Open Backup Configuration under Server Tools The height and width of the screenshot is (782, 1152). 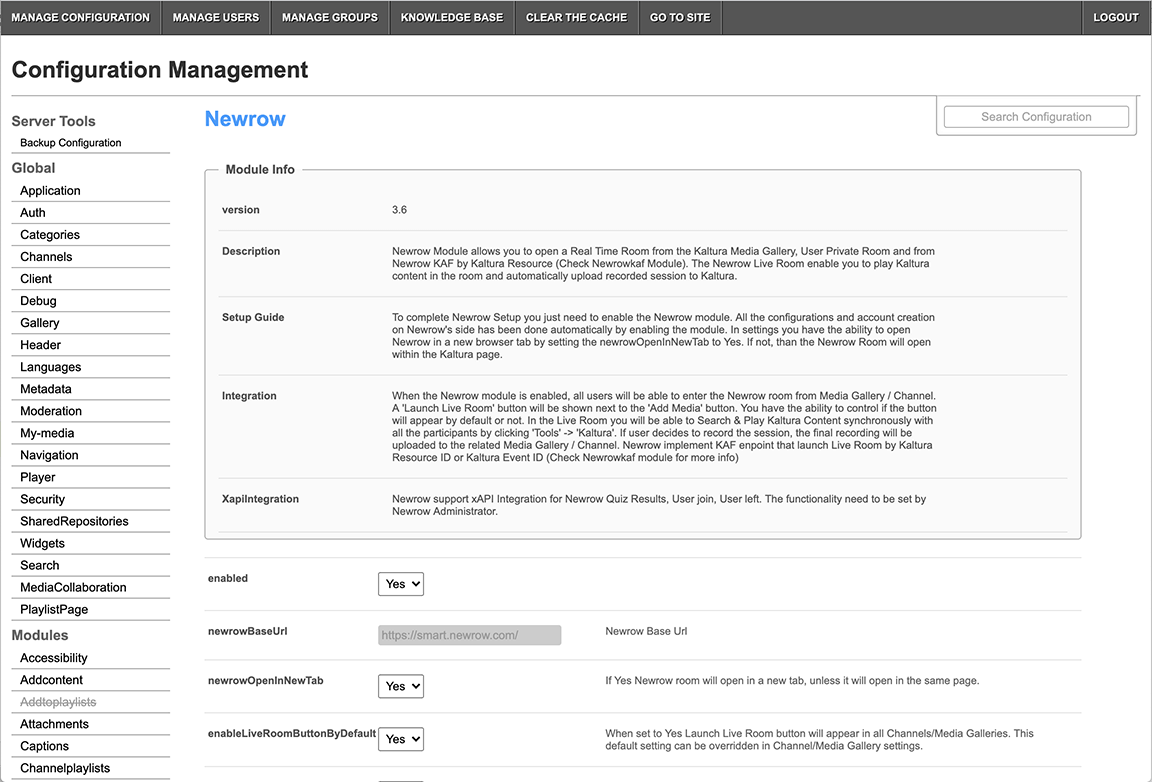[x=71, y=143]
